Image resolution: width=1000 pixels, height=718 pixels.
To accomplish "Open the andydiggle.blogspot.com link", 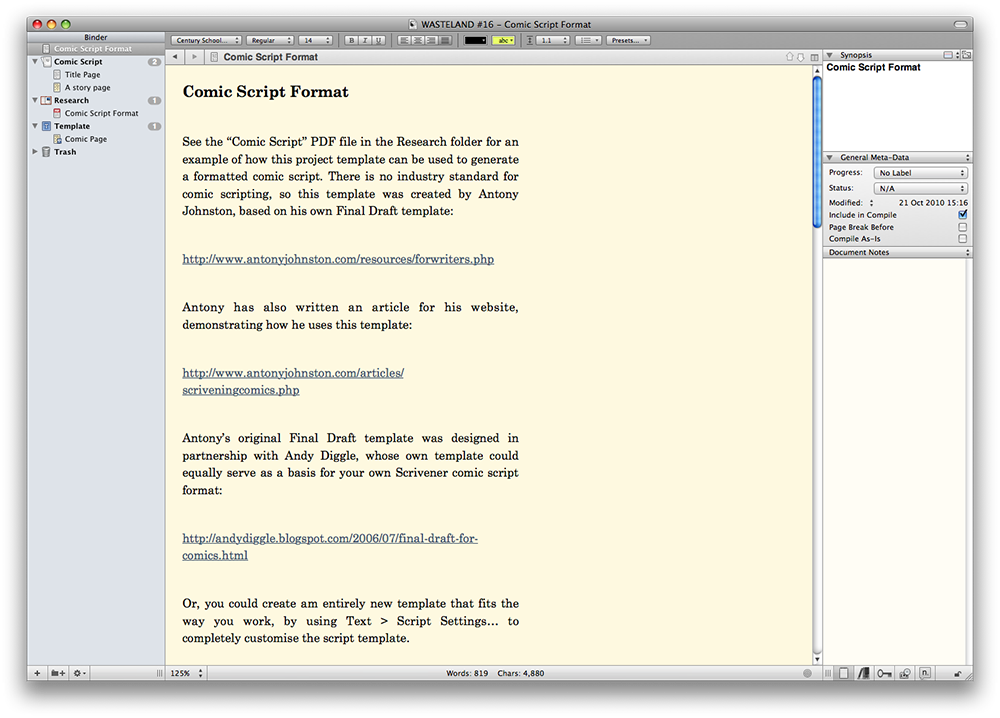I will tap(329, 538).
